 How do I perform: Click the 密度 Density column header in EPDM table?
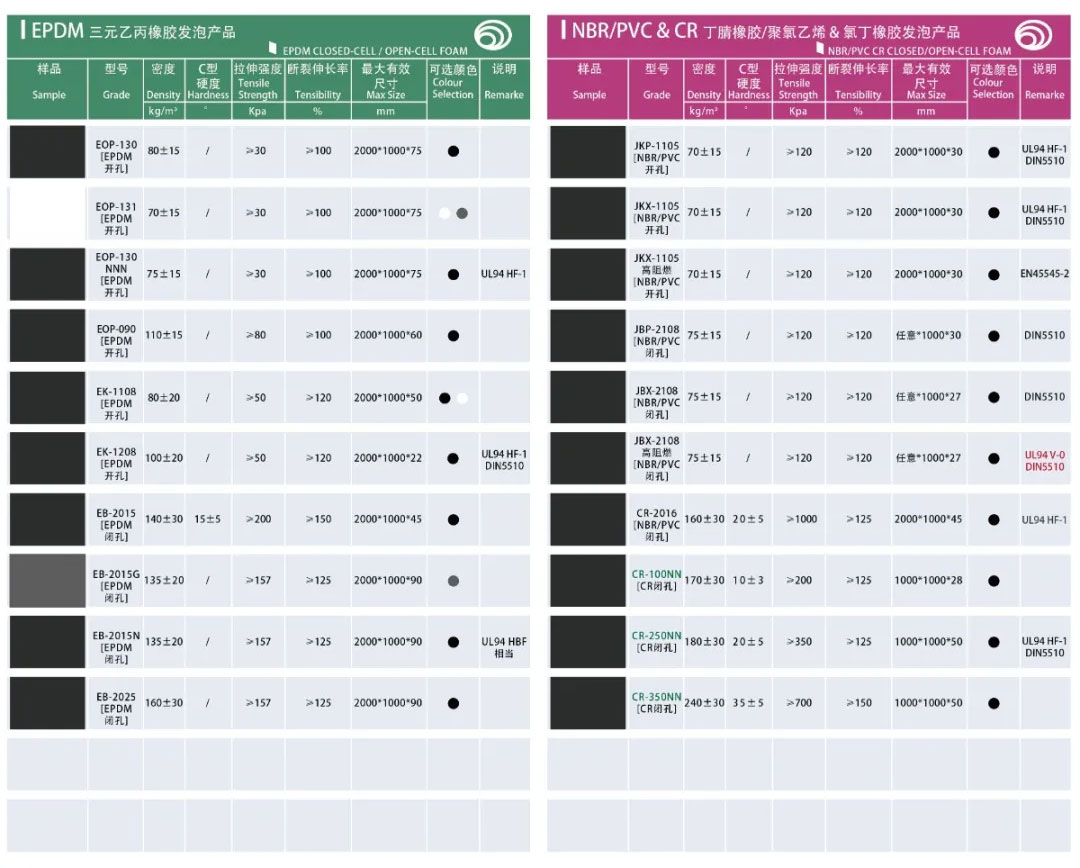pyautogui.click(x=163, y=81)
